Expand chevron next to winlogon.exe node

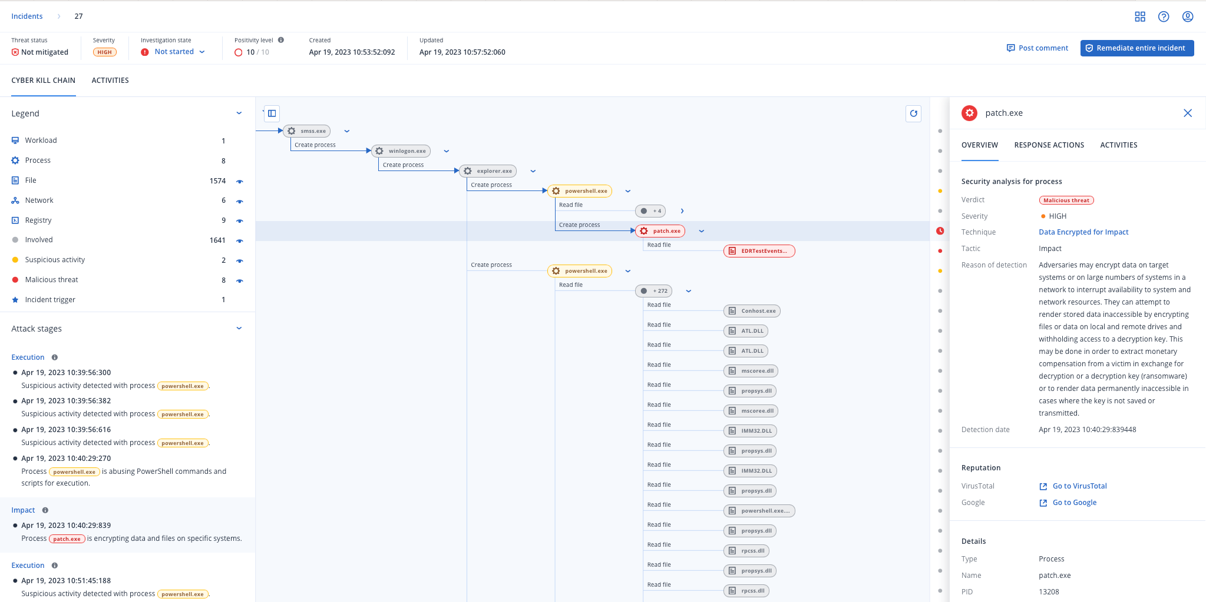pyautogui.click(x=446, y=151)
